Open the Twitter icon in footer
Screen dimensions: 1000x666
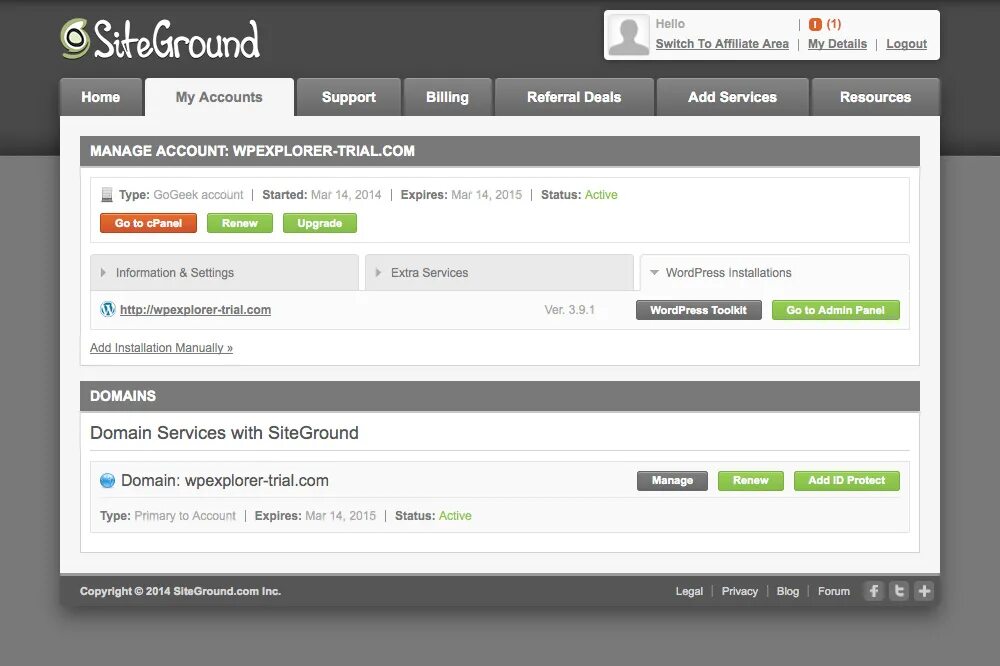click(x=899, y=591)
